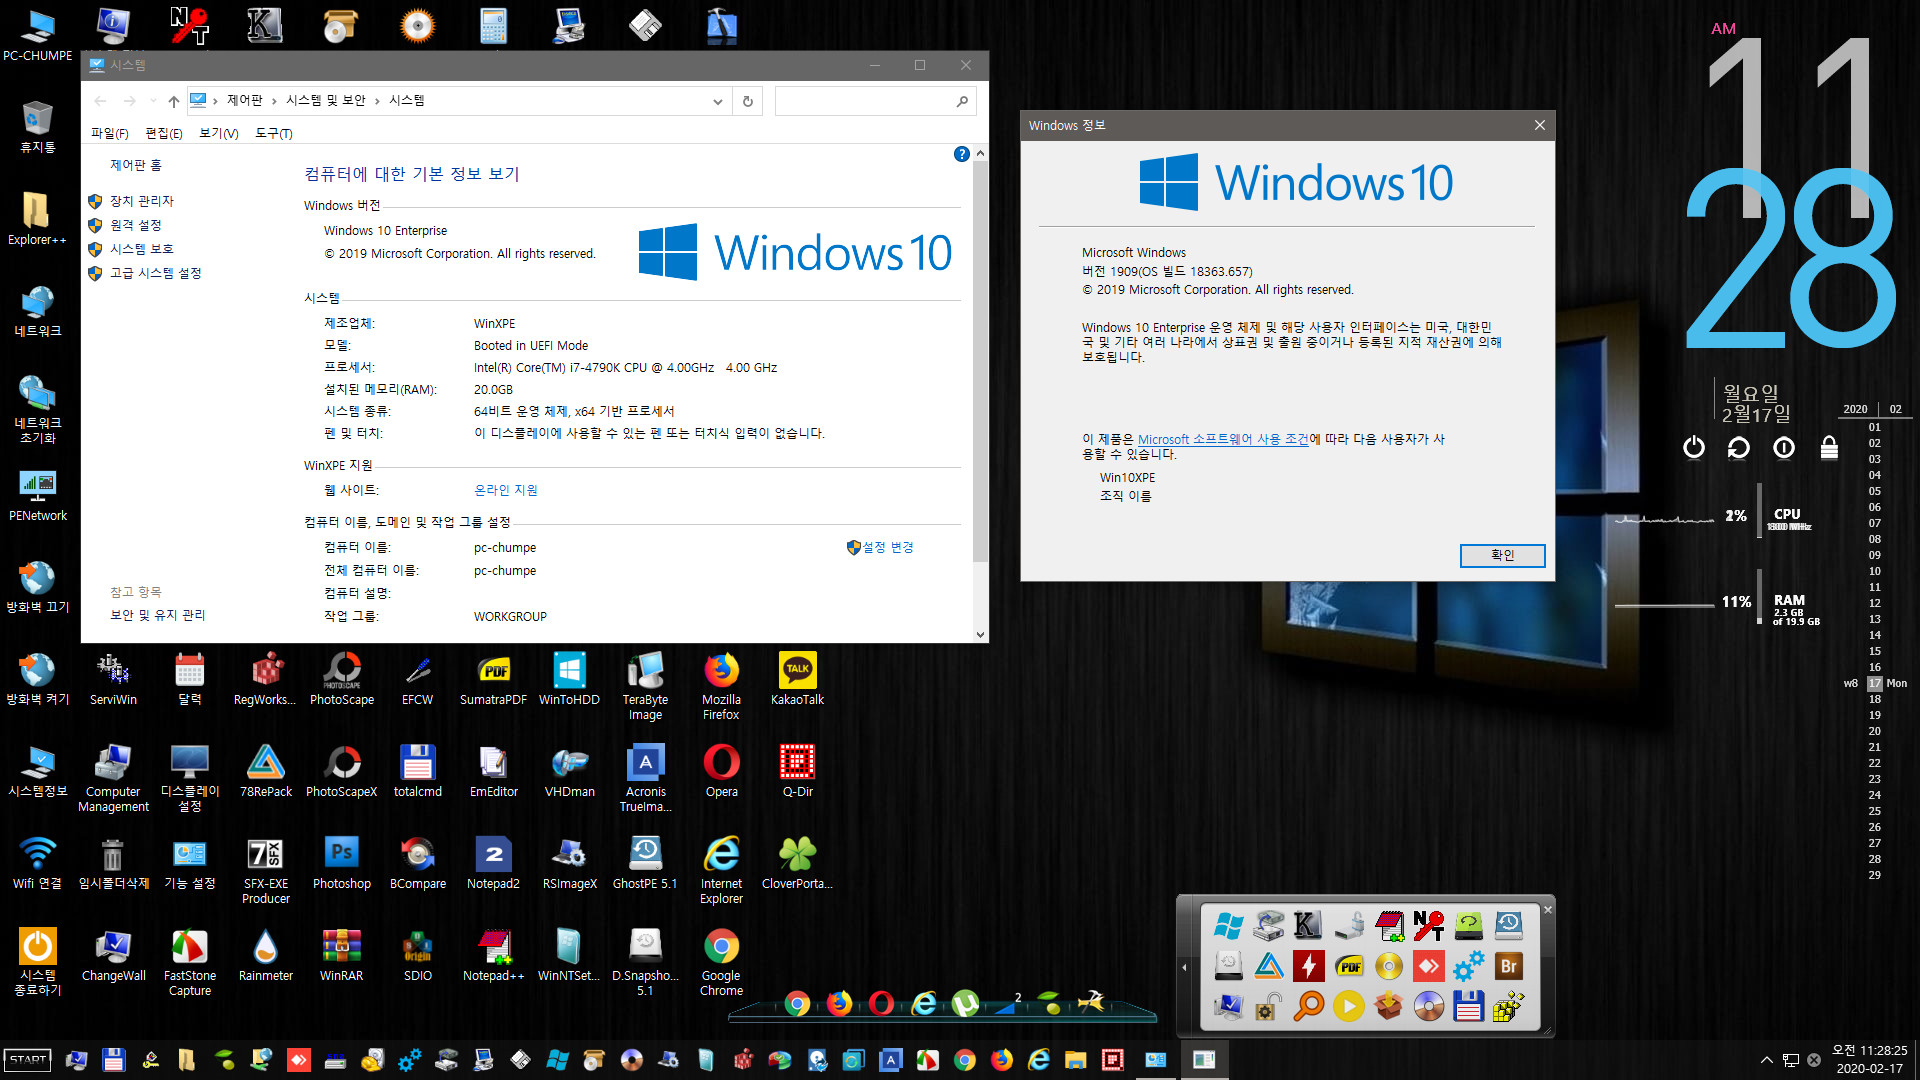Open totalcmd desktop shortcut
1920x1080 pixels.
click(417, 771)
